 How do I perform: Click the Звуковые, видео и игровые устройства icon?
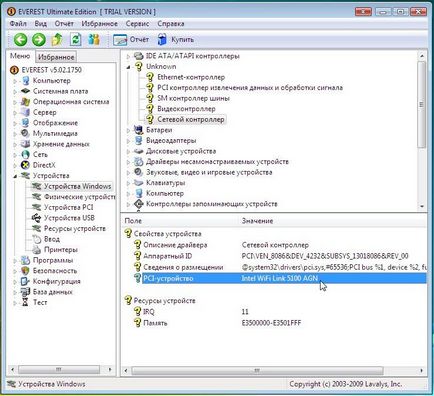coord(139,172)
